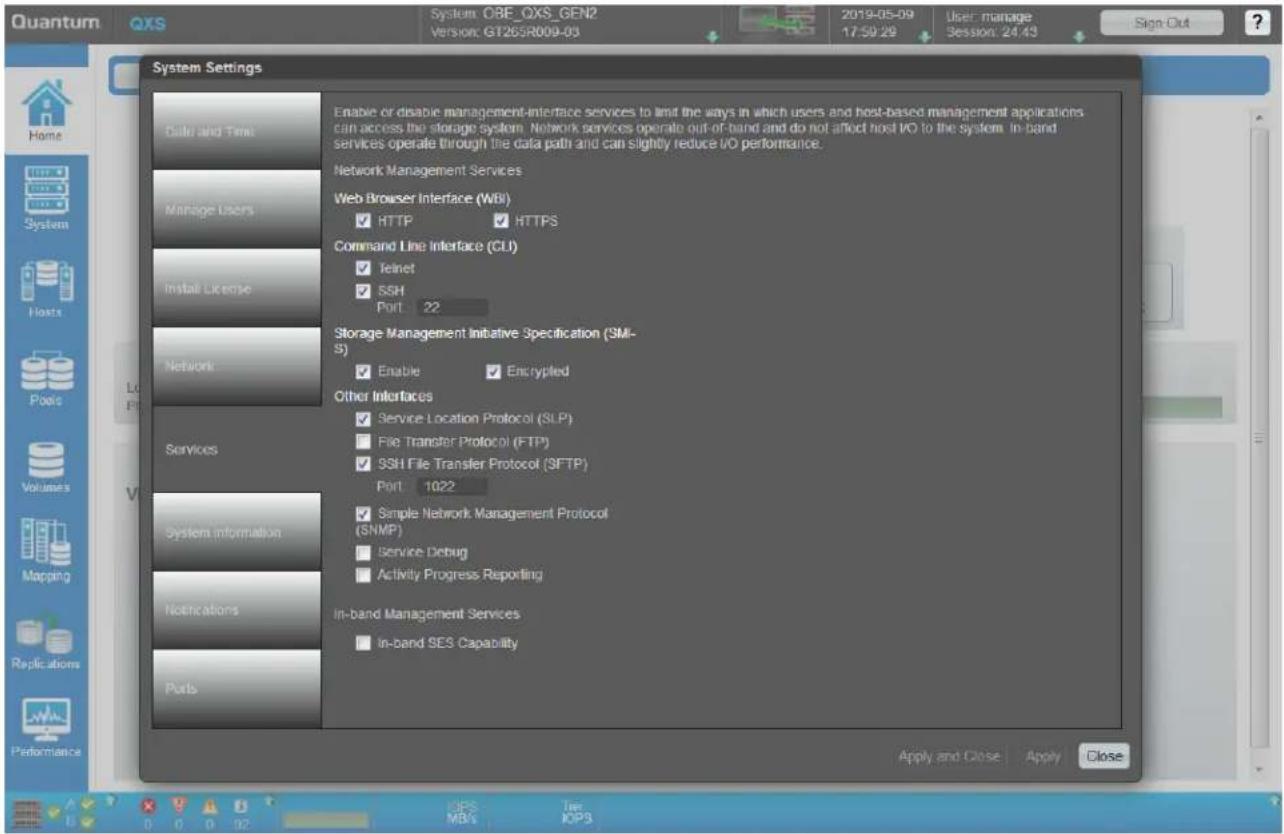Image resolution: width=1284 pixels, height=834 pixels.
Task: Expand the system info dropdown arrow in header
Action: [x=713, y=39]
